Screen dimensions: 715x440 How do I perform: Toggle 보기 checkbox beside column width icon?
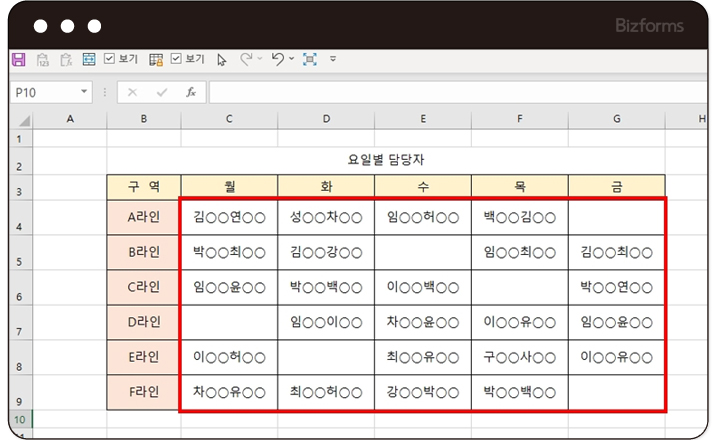109,58
